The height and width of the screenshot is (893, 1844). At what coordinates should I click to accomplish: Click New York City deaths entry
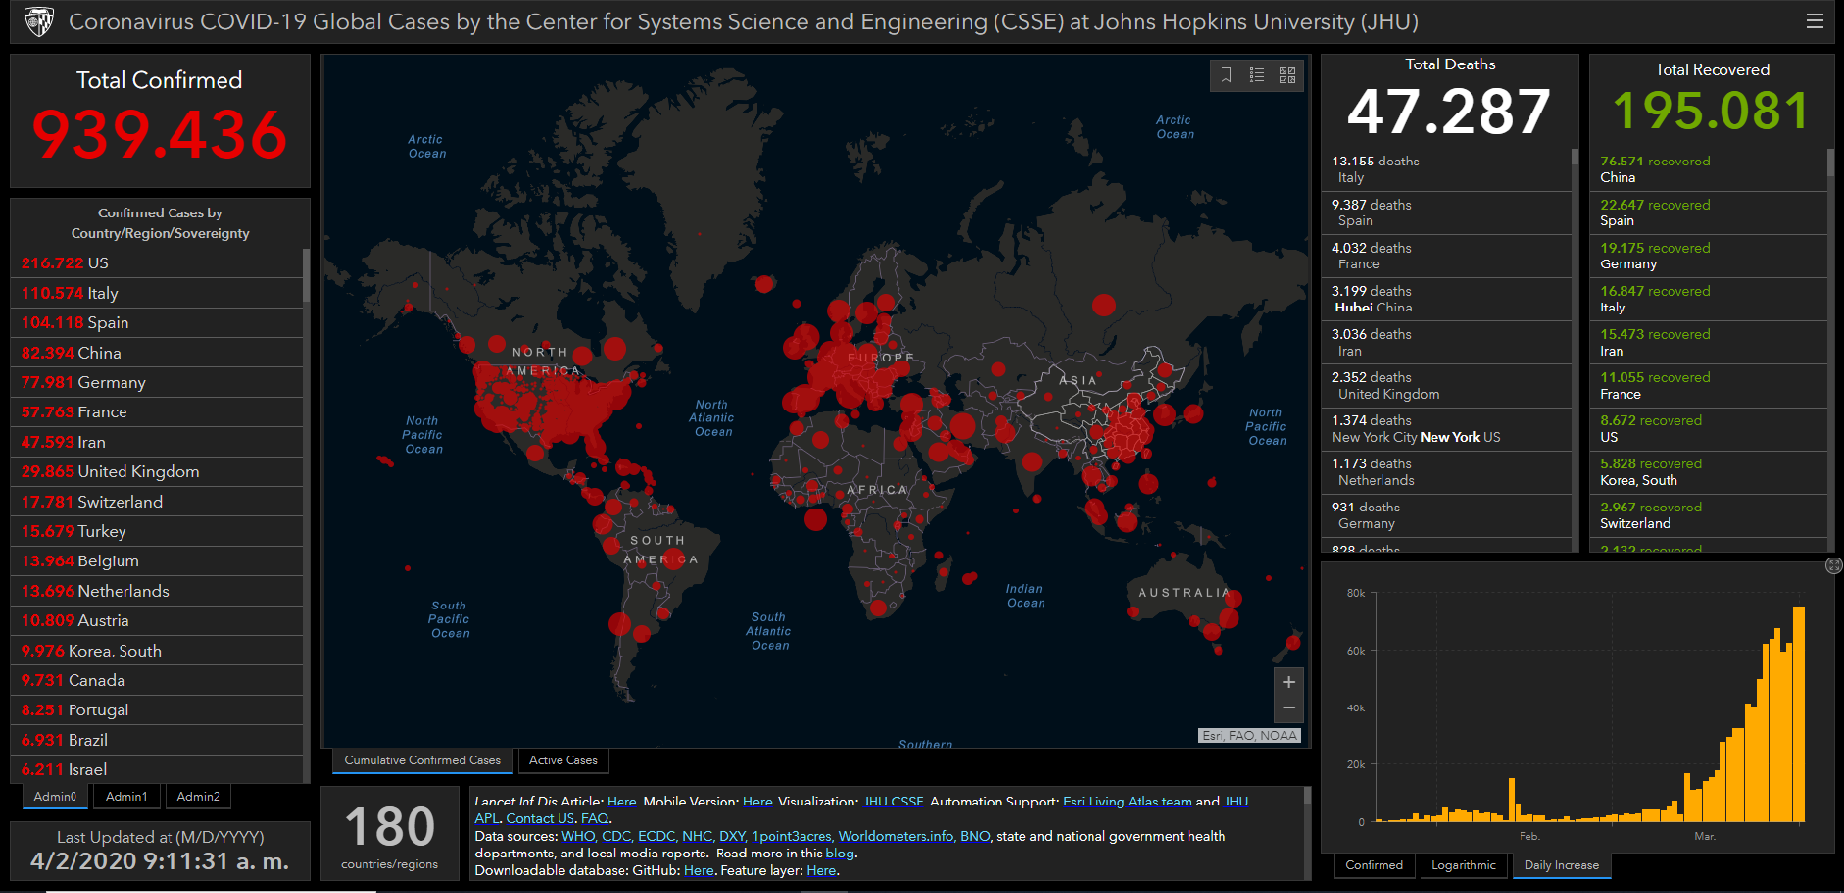[x=1446, y=429]
